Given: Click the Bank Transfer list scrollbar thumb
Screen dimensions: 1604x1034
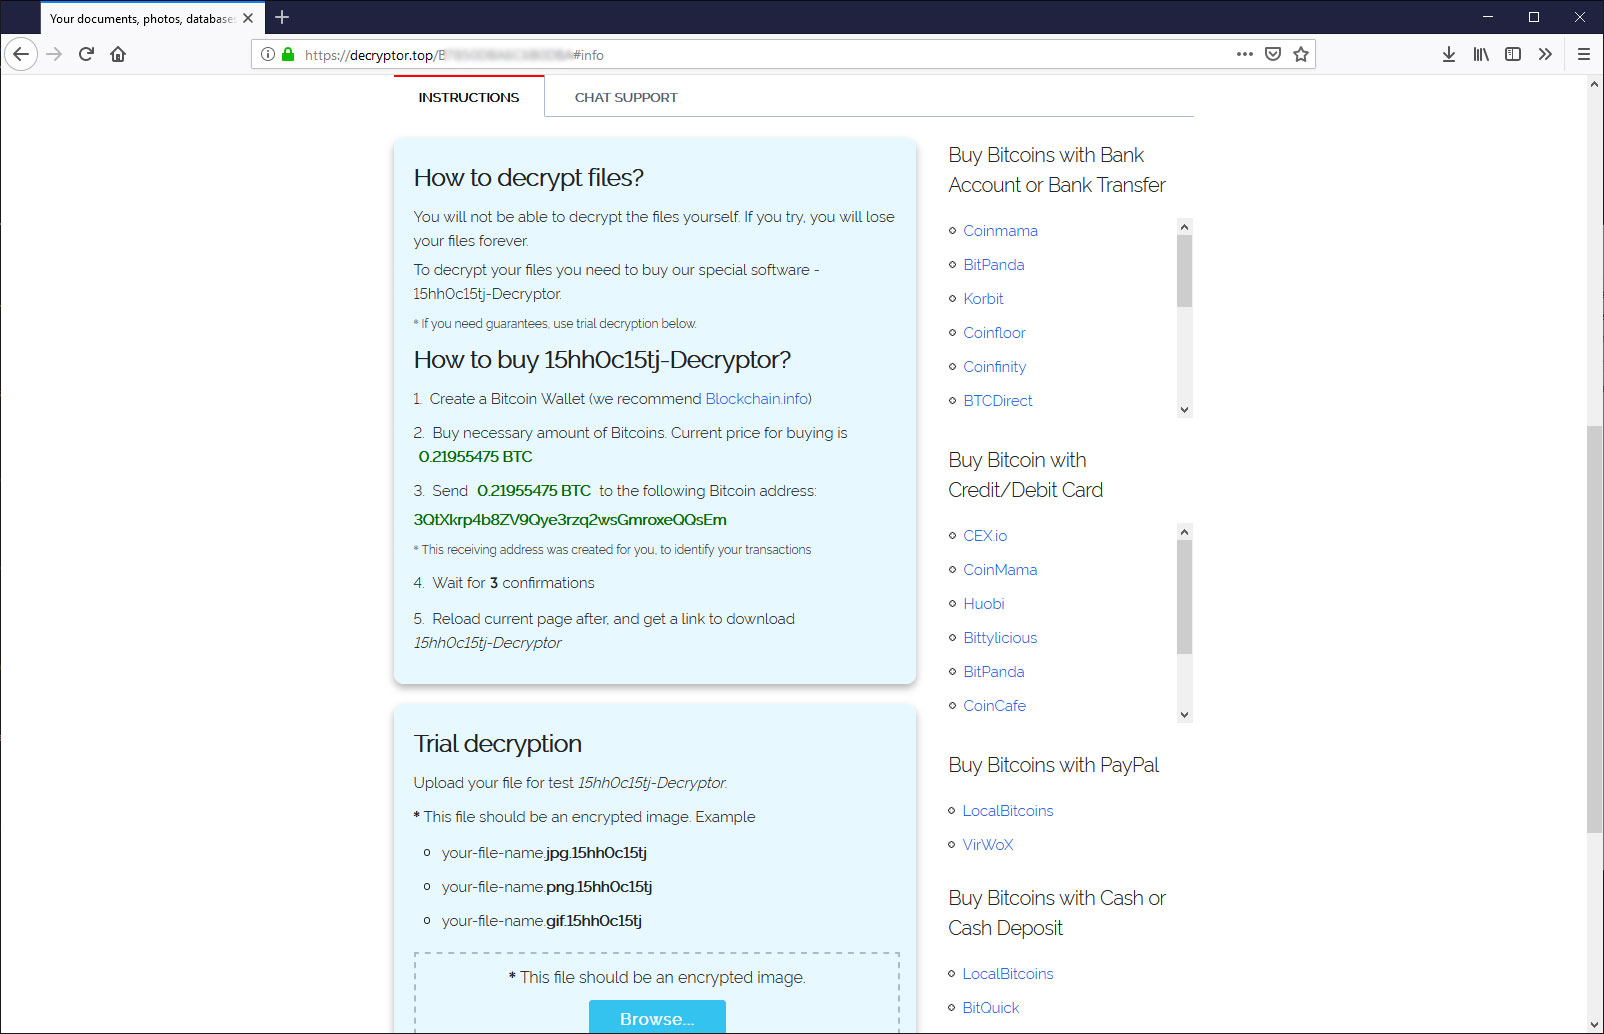Looking at the screenshot, I should (x=1184, y=271).
